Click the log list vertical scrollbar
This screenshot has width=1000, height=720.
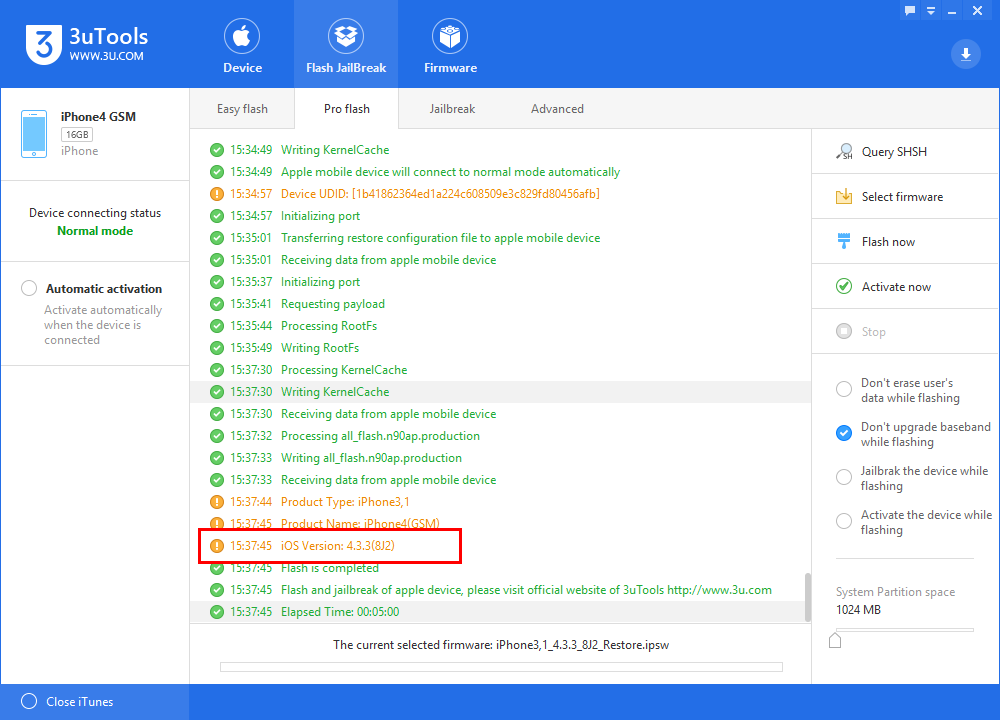(808, 597)
